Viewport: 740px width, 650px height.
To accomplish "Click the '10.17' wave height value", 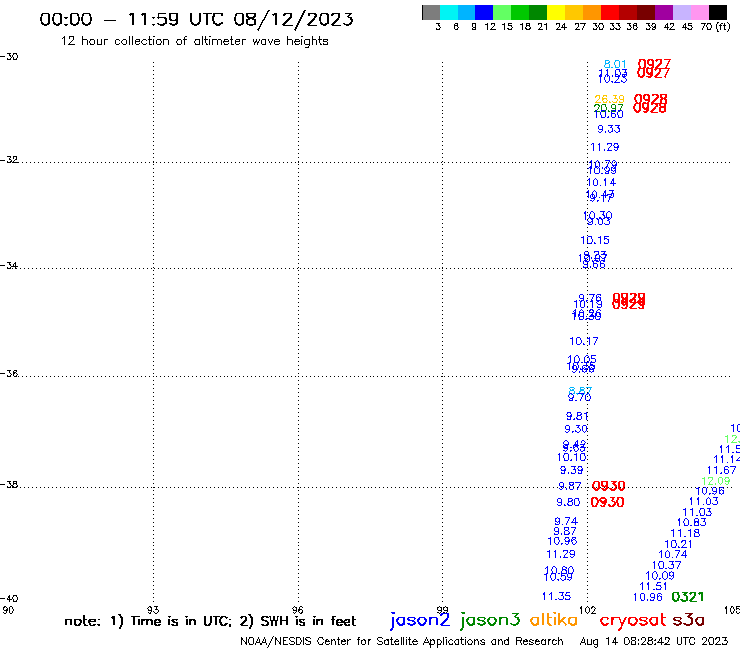I will coord(584,341).
